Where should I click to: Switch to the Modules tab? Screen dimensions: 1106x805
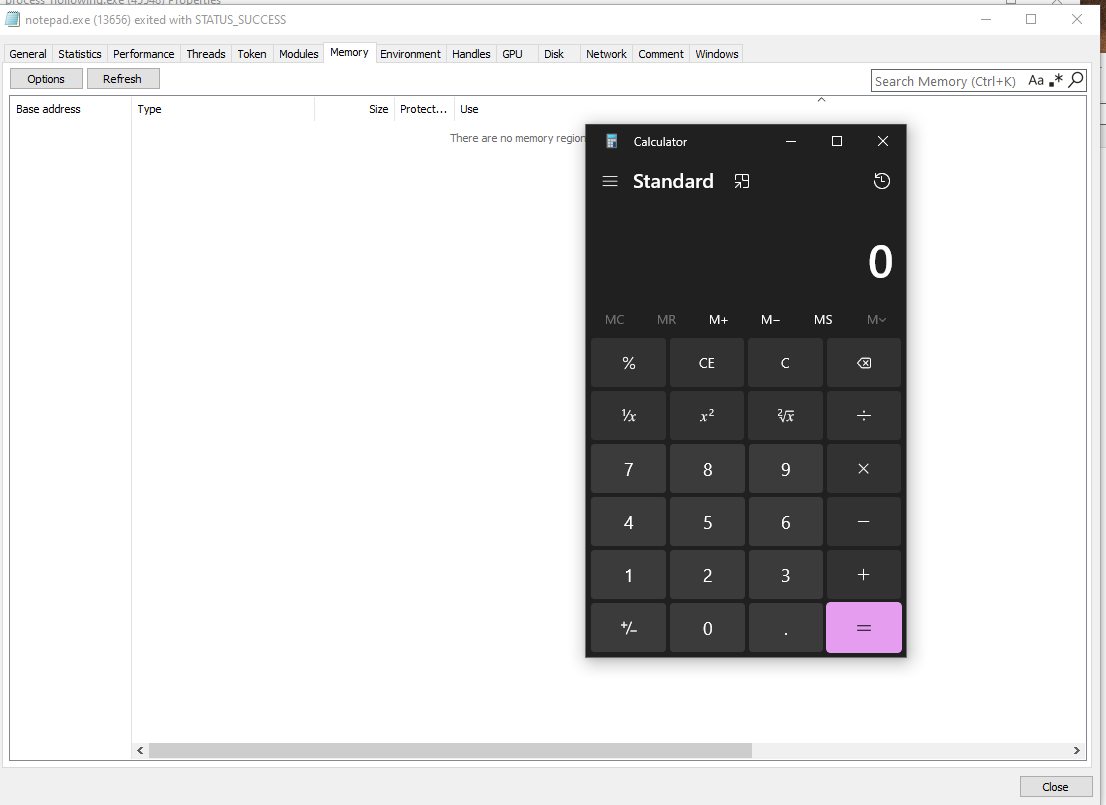(x=298, y=54)
